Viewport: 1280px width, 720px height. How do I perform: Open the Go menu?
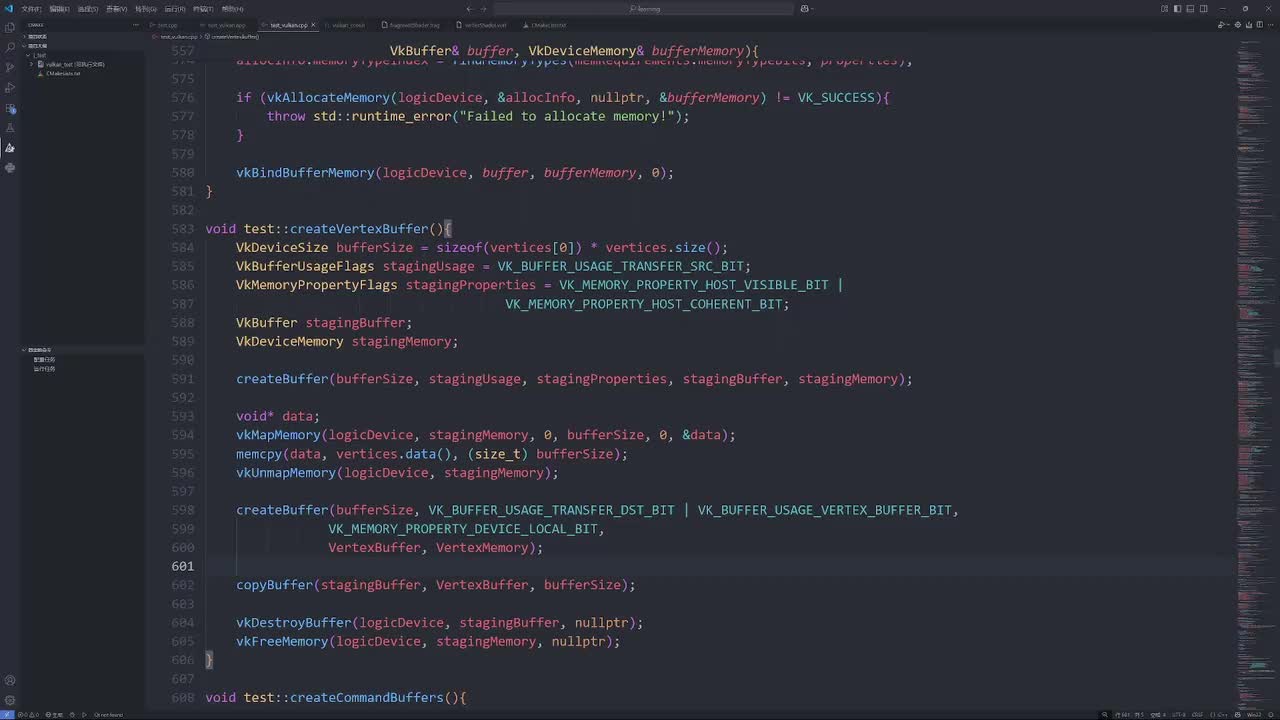point(146,9)
